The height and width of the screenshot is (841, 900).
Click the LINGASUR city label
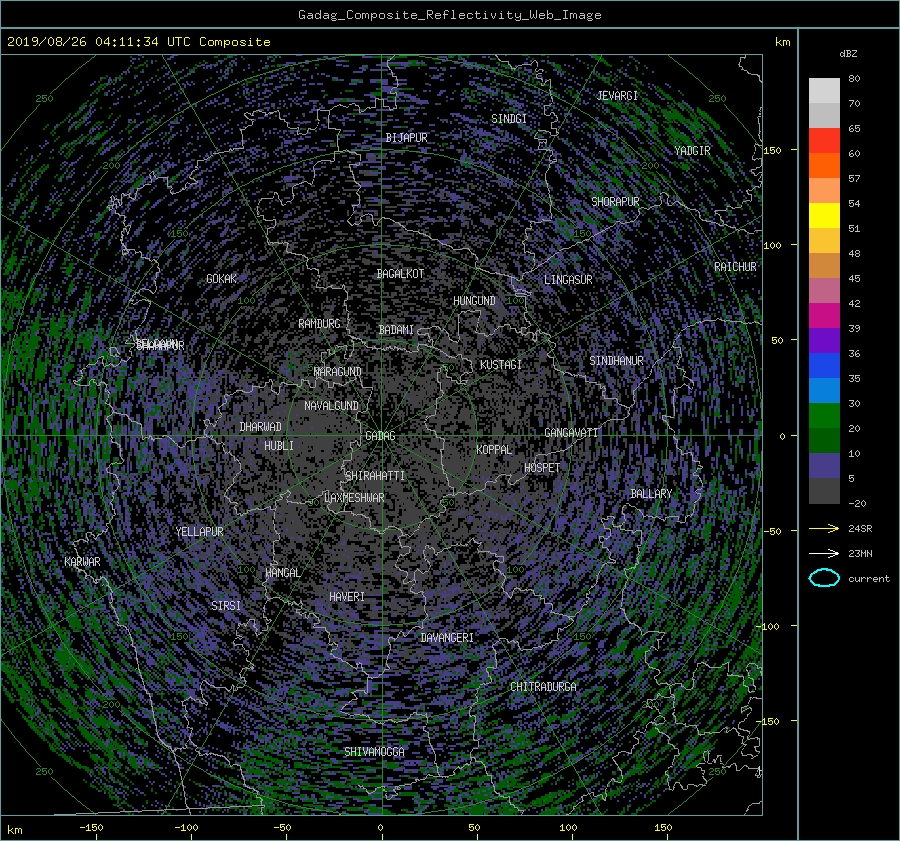568,280
